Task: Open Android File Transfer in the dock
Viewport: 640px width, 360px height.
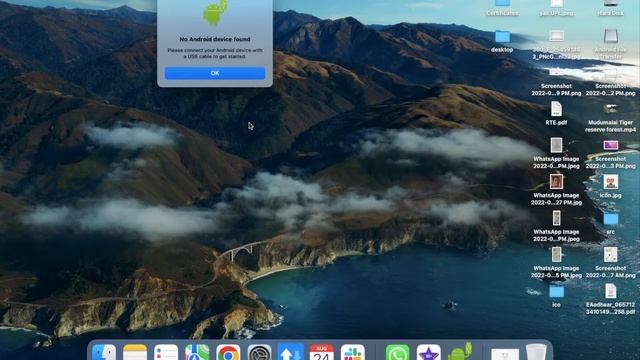Action: click(460, 351)
